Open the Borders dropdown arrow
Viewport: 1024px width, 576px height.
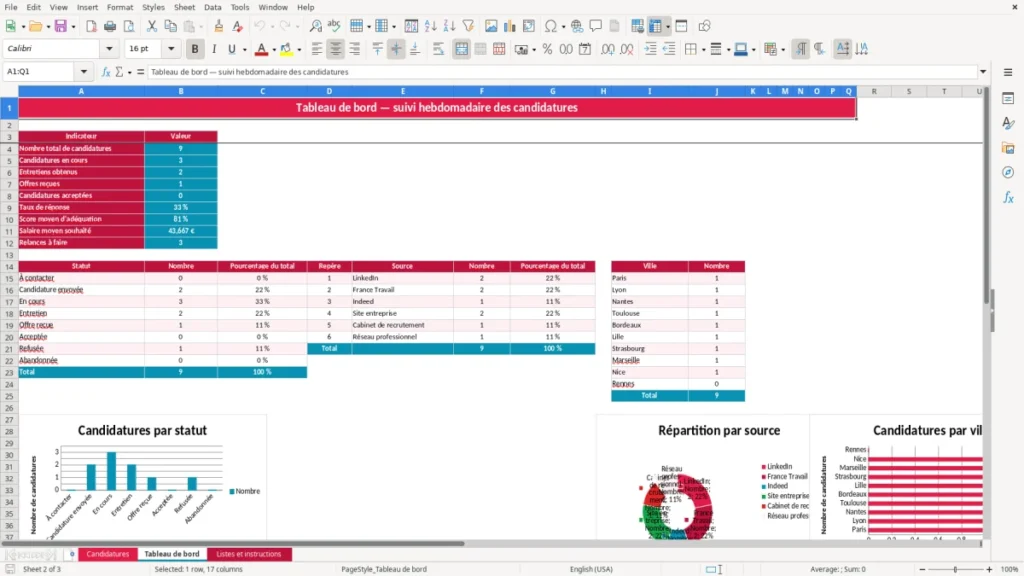tap(703, 50)
